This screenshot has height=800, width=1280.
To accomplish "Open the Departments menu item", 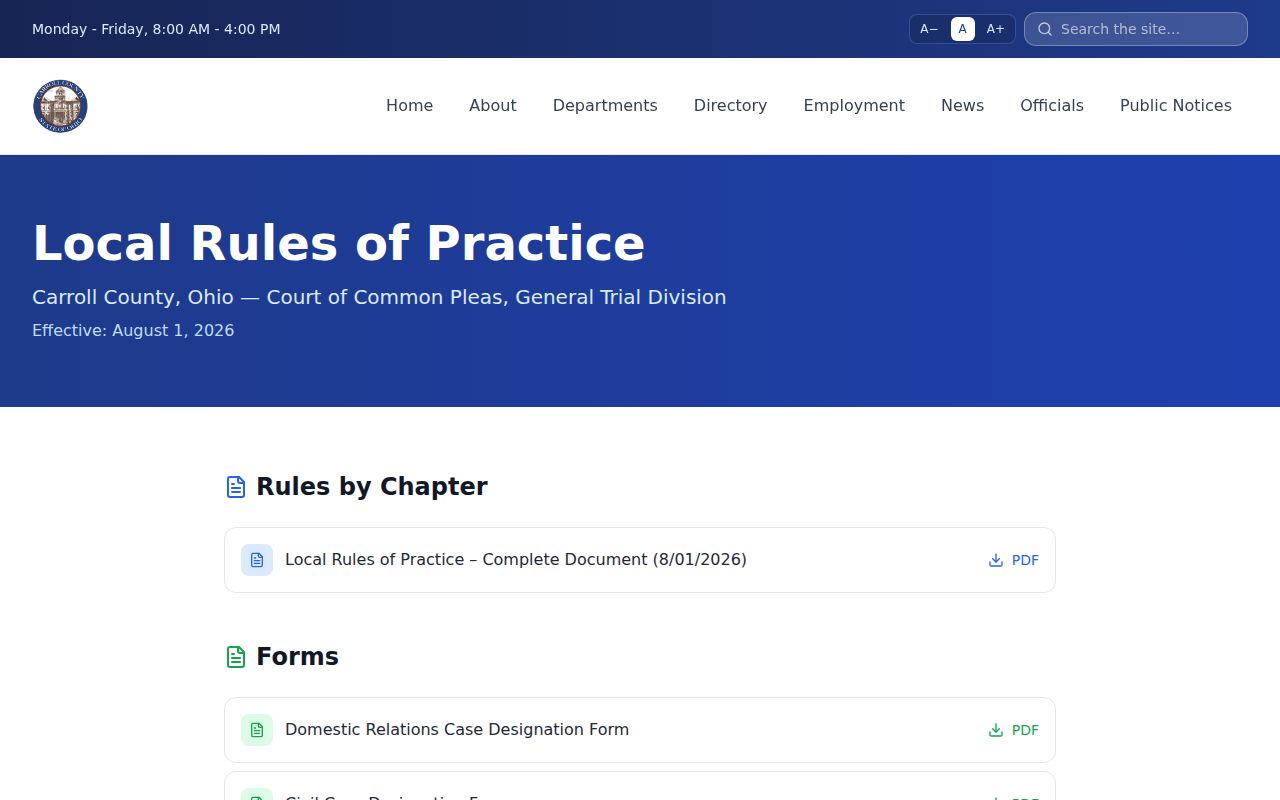I will [x=605, y=106].
